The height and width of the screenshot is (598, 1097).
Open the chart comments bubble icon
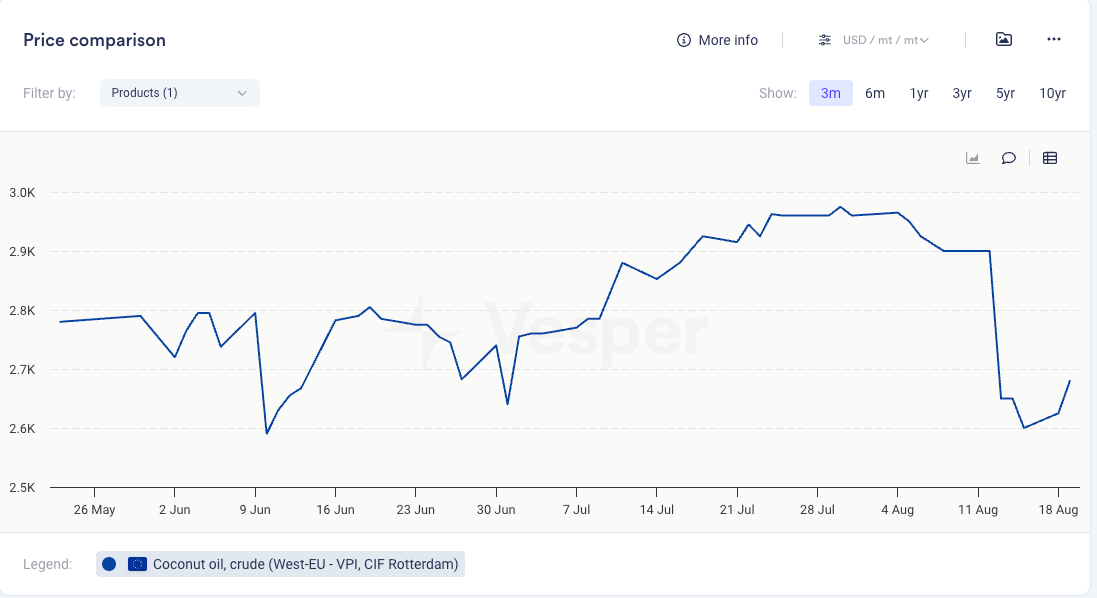tap(1009, 158)
